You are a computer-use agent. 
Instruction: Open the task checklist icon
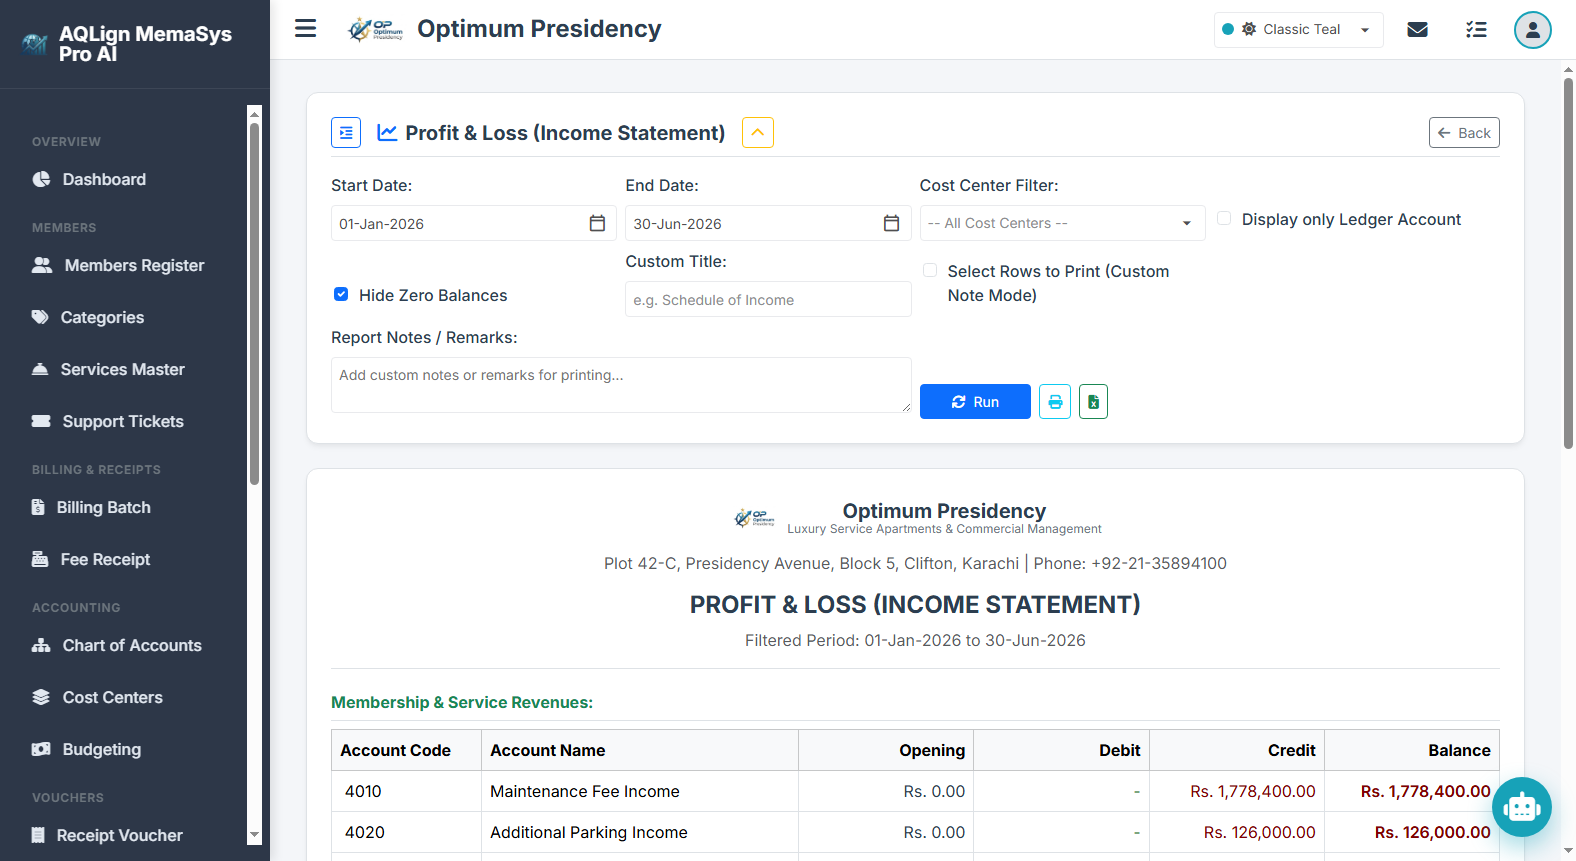(1476, 30)
